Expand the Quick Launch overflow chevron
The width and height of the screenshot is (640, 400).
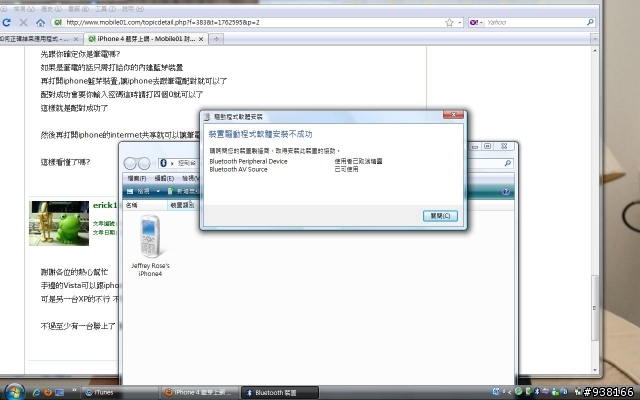[x=74, y=391]
